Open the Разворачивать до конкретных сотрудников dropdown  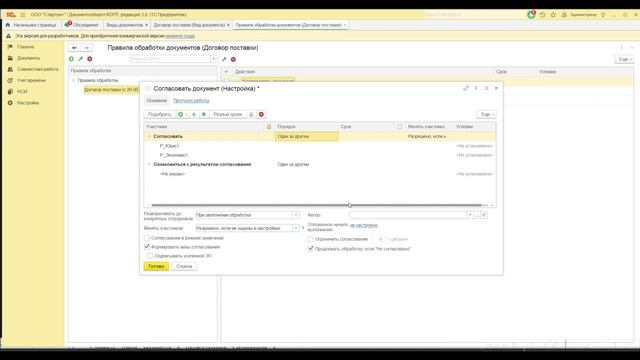(296, 215)
